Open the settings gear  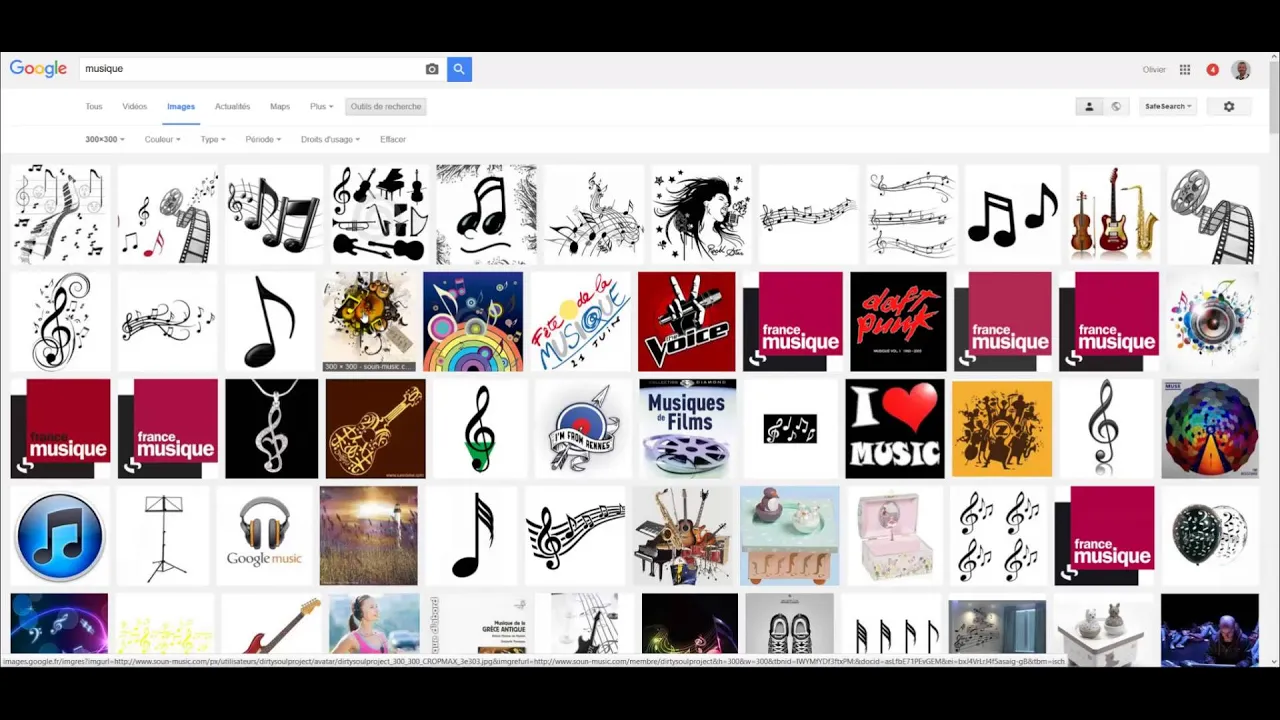(1229, 106)
